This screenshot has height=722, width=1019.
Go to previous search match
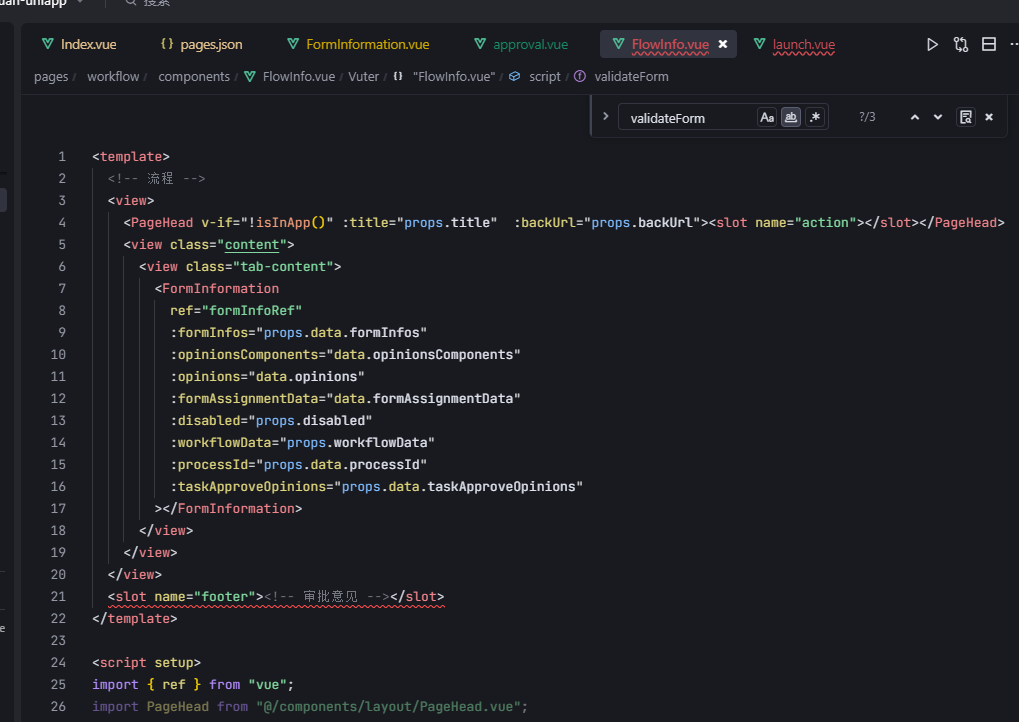tap(914, 117)
